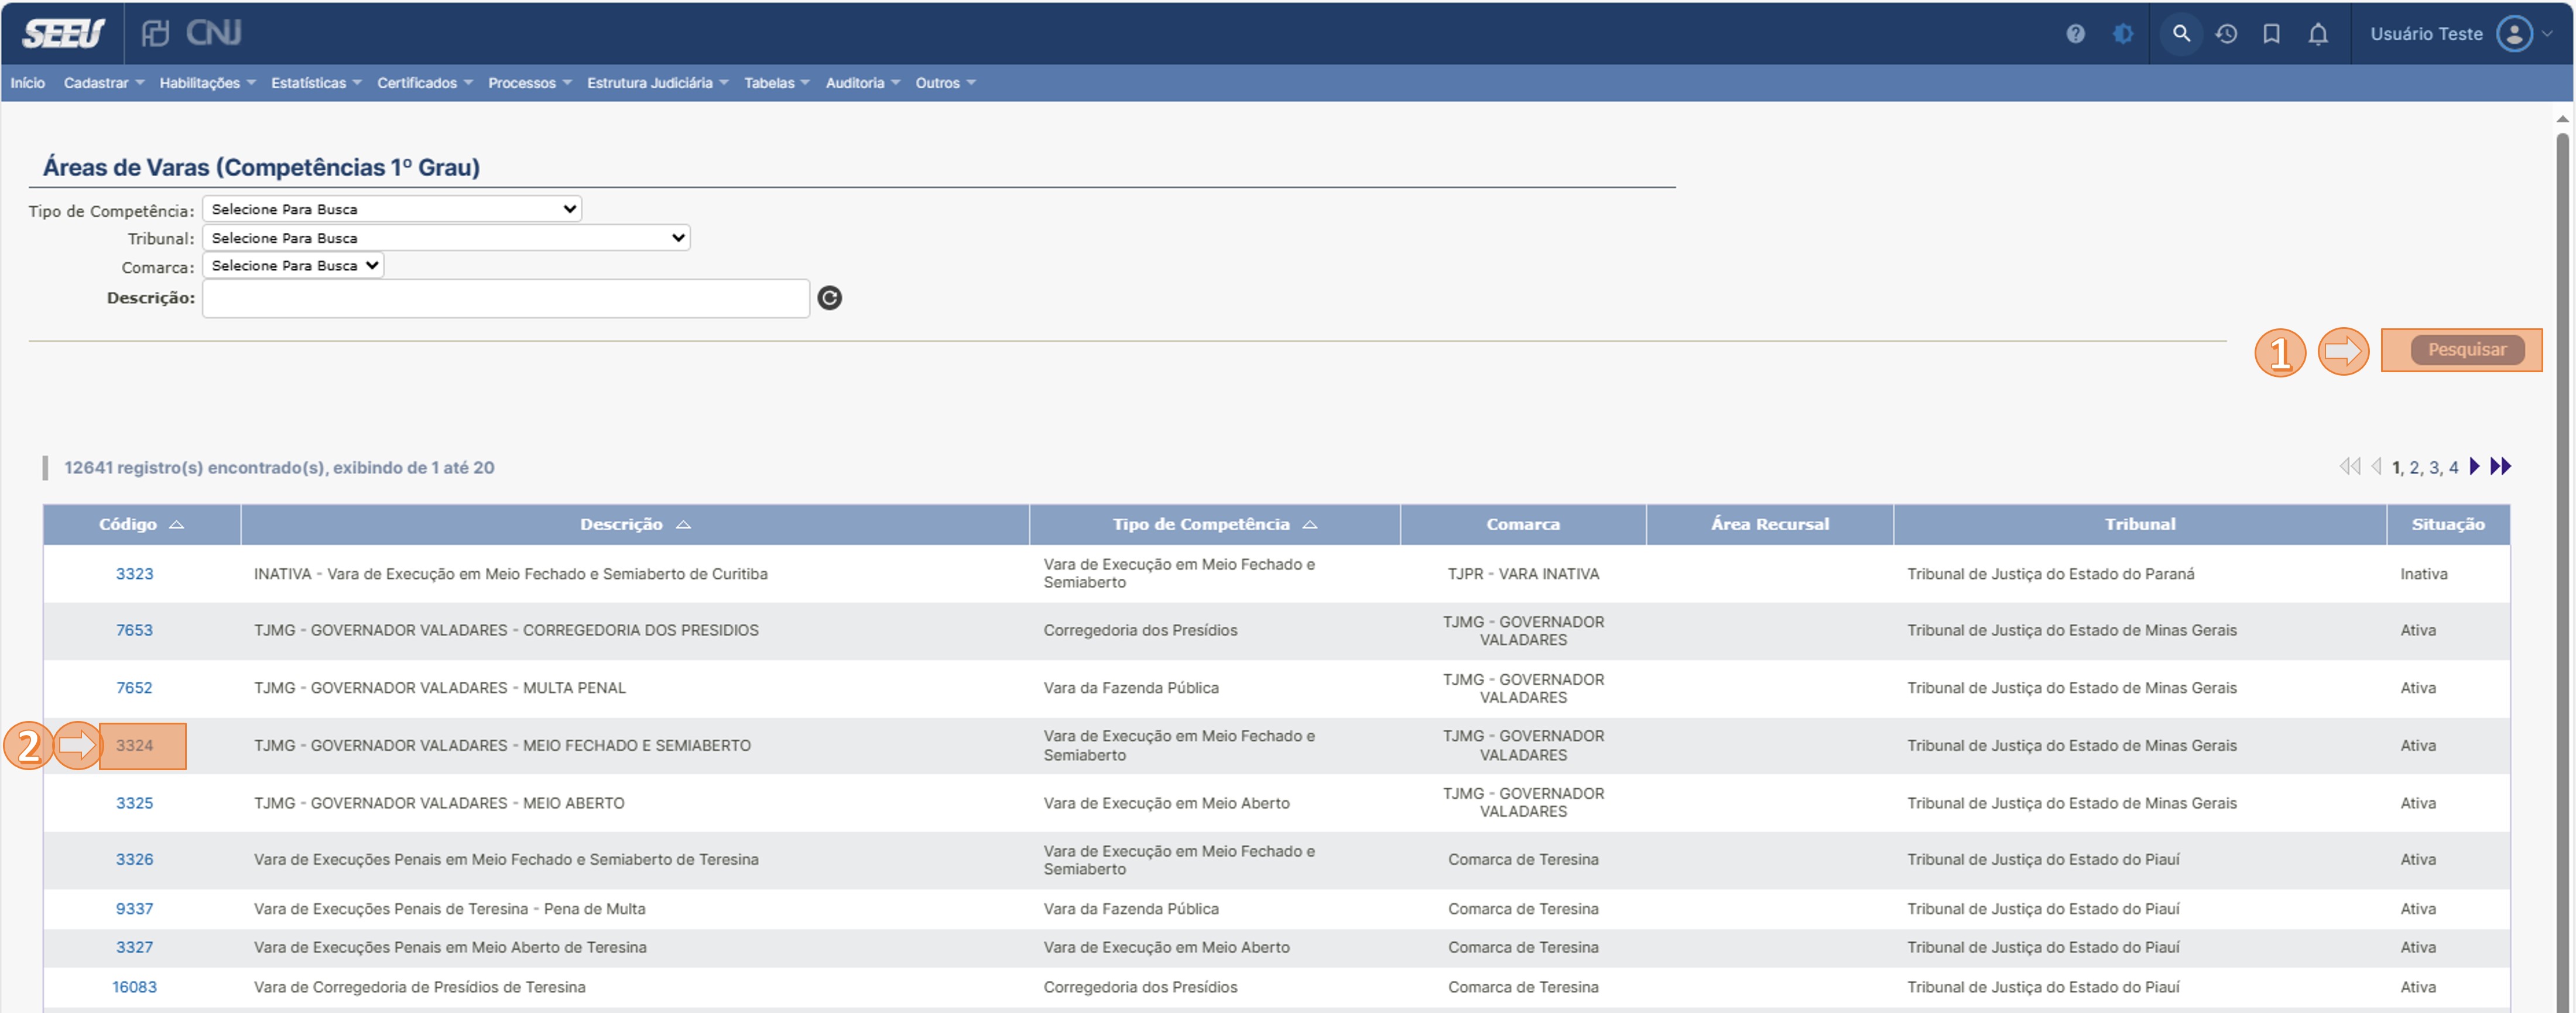2576x1013 pixels.
Task: Open record code 9337
Action: (134, 909)
